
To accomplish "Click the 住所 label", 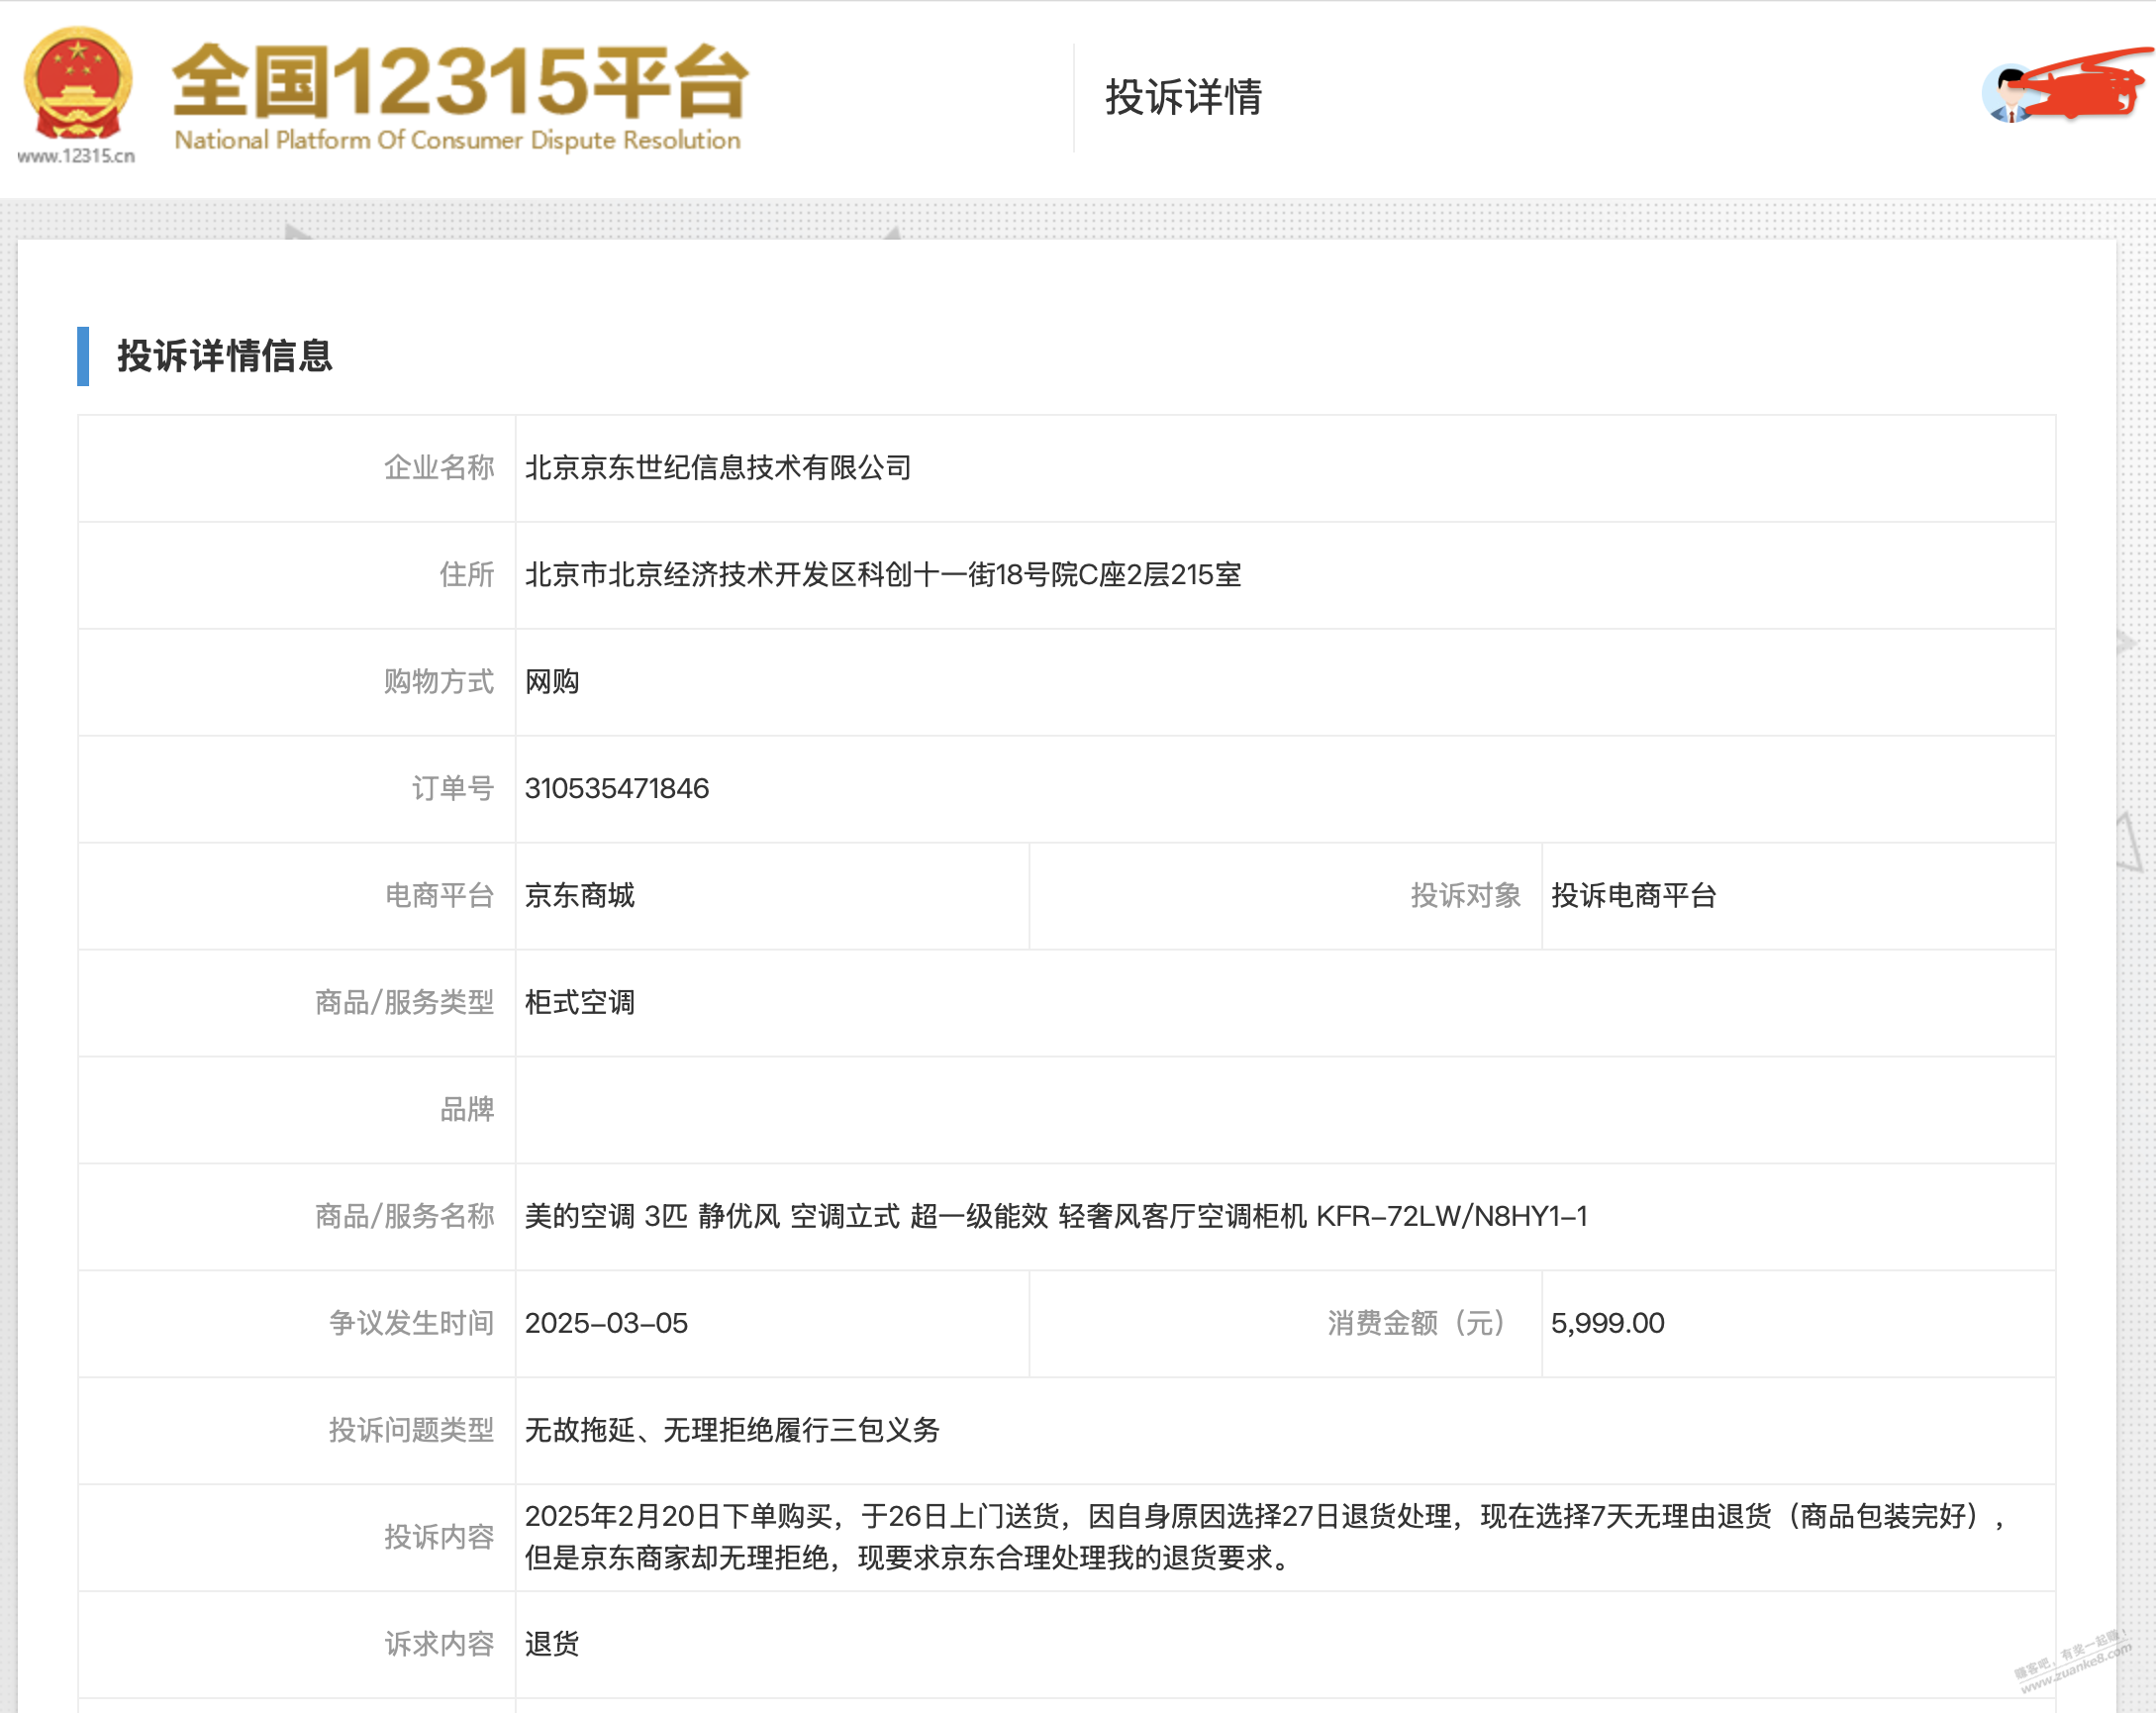I will coord(467,575).
